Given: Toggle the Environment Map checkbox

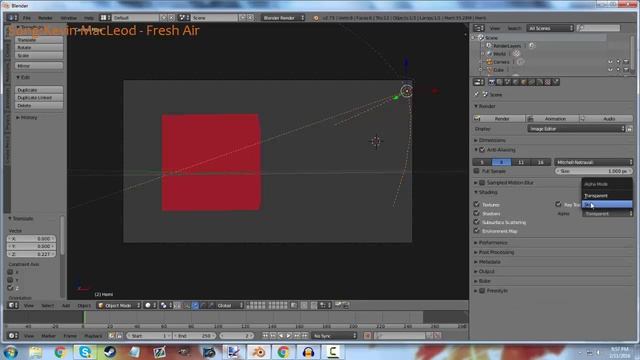Looking at the screenshot, I should pyautogui.click(x=477, y=231).
